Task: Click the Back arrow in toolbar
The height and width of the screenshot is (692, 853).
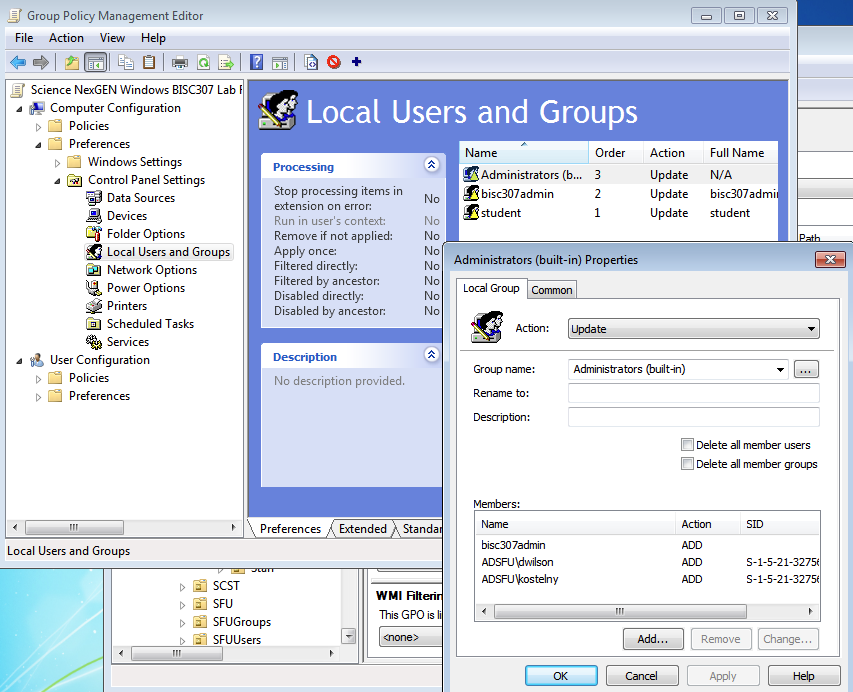Action: [x=18, y=62]
